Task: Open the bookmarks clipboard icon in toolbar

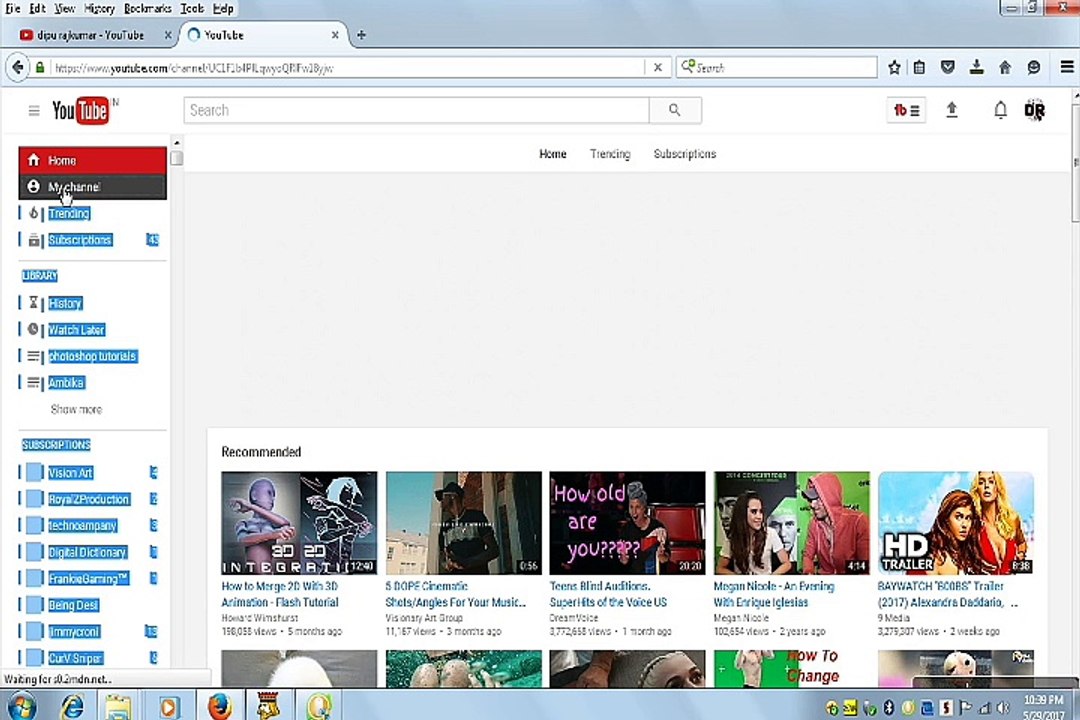Action: coord(920,68)
